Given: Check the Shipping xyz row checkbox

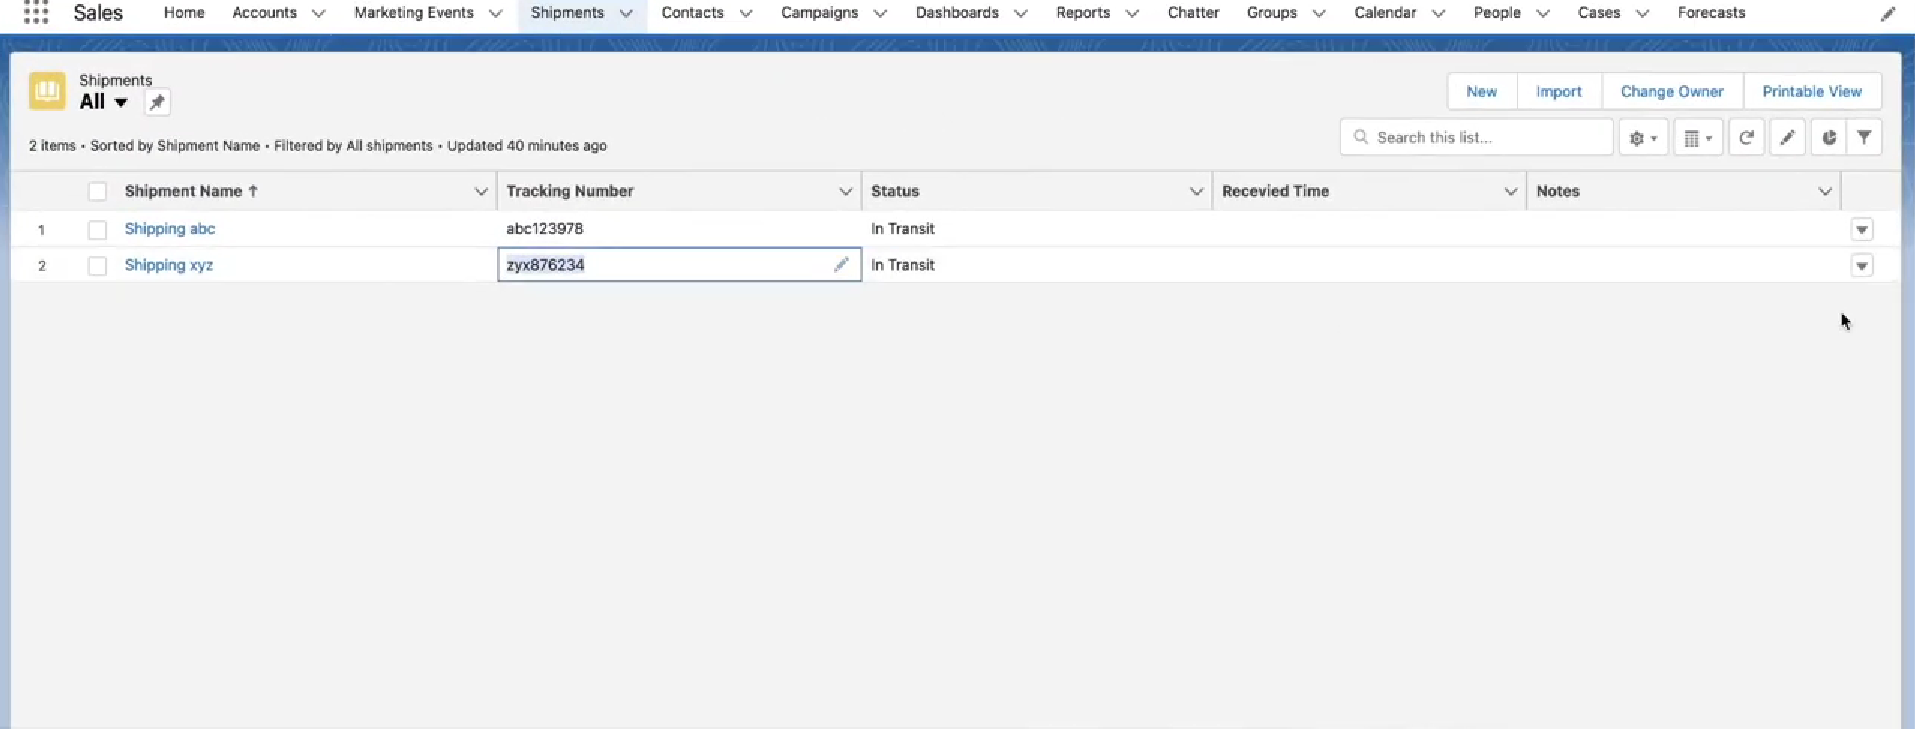Looking at the screenshot, I should [x=97, y=266].
